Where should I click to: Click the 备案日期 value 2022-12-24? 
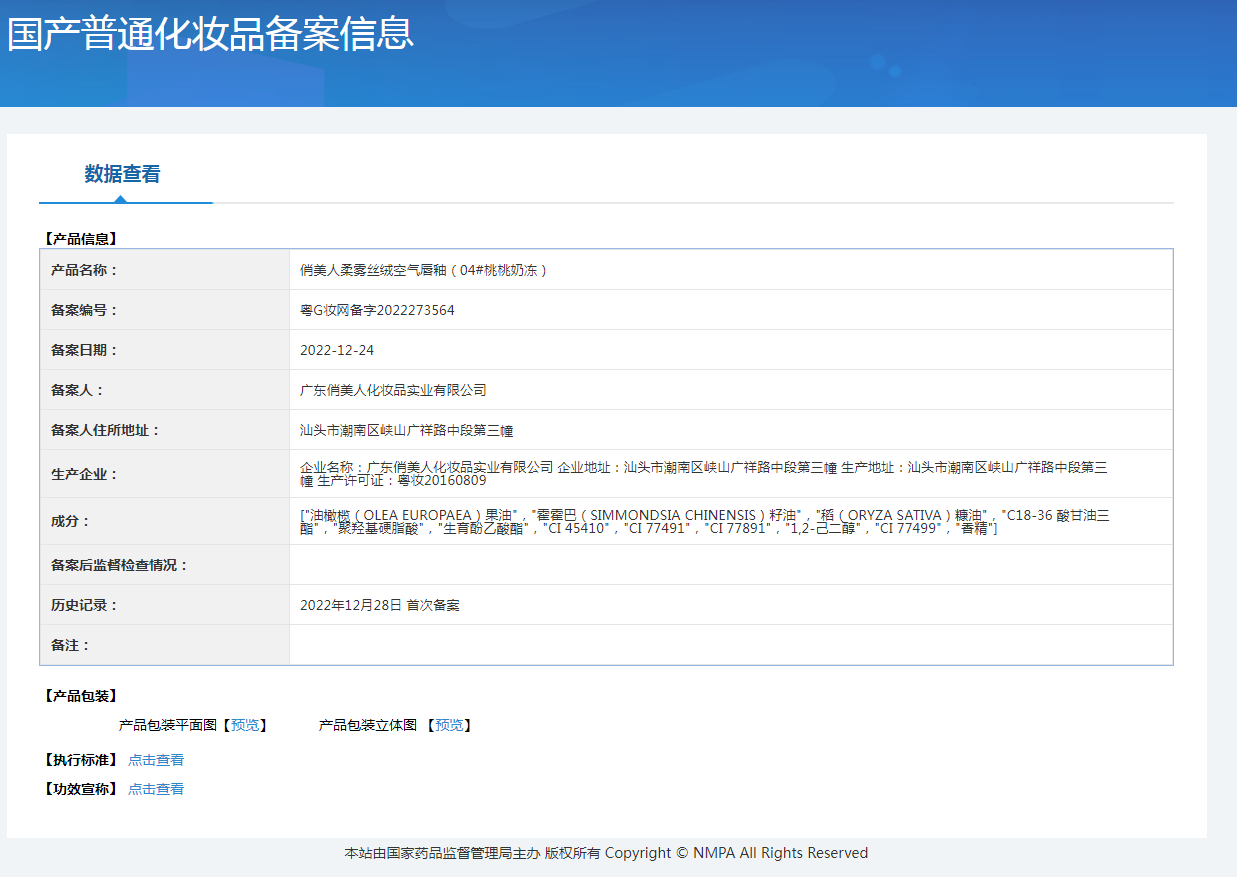tap(337, 350)
